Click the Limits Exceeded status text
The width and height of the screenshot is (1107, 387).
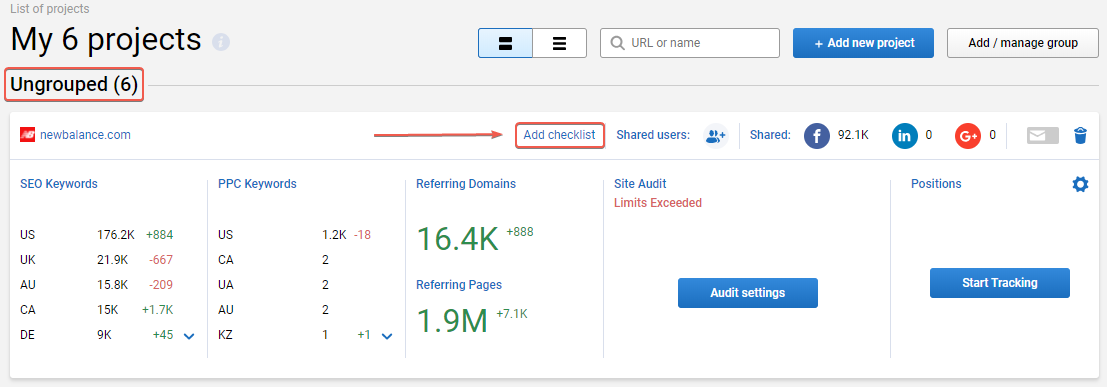[x=657, y=203]
